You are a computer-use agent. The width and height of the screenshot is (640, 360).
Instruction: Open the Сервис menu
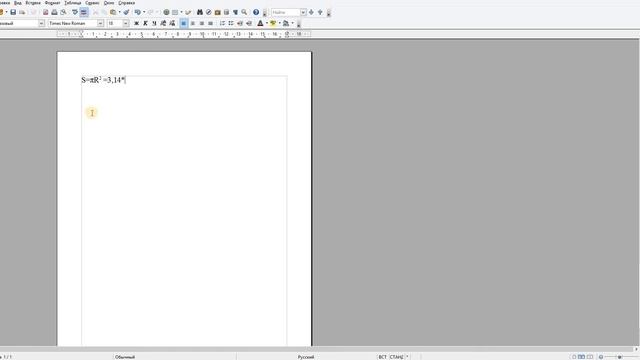pyautogui.click(x=92, y=3)
